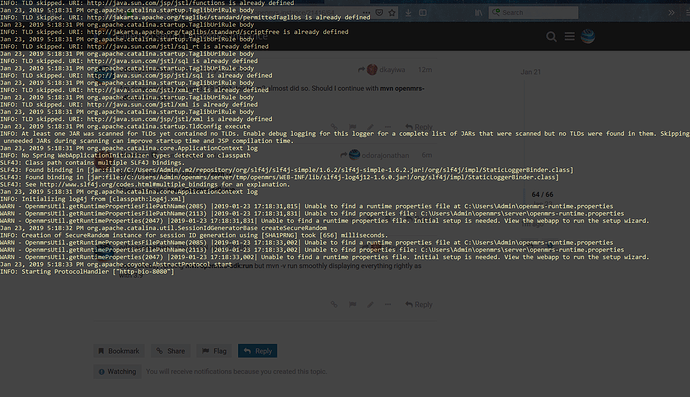Open the Firefox Library icon
Image resolution: width=690 pixels, height=397 pixels.
pyautogui.click(x=478, y=13)
